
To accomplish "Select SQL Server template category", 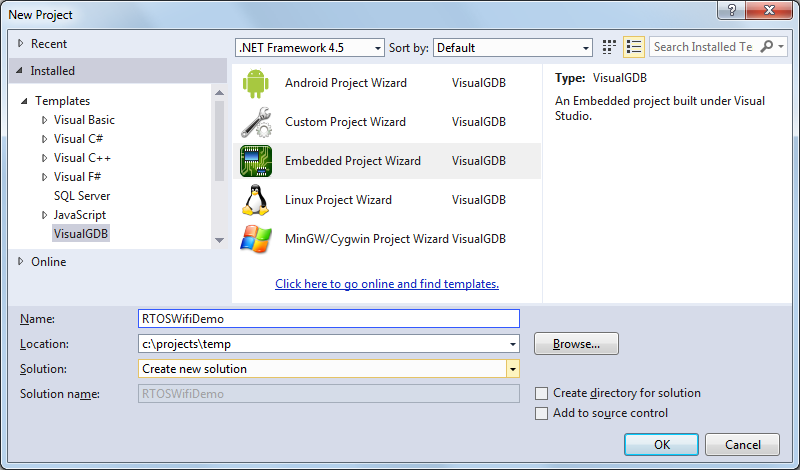I will tap(82, 196).
